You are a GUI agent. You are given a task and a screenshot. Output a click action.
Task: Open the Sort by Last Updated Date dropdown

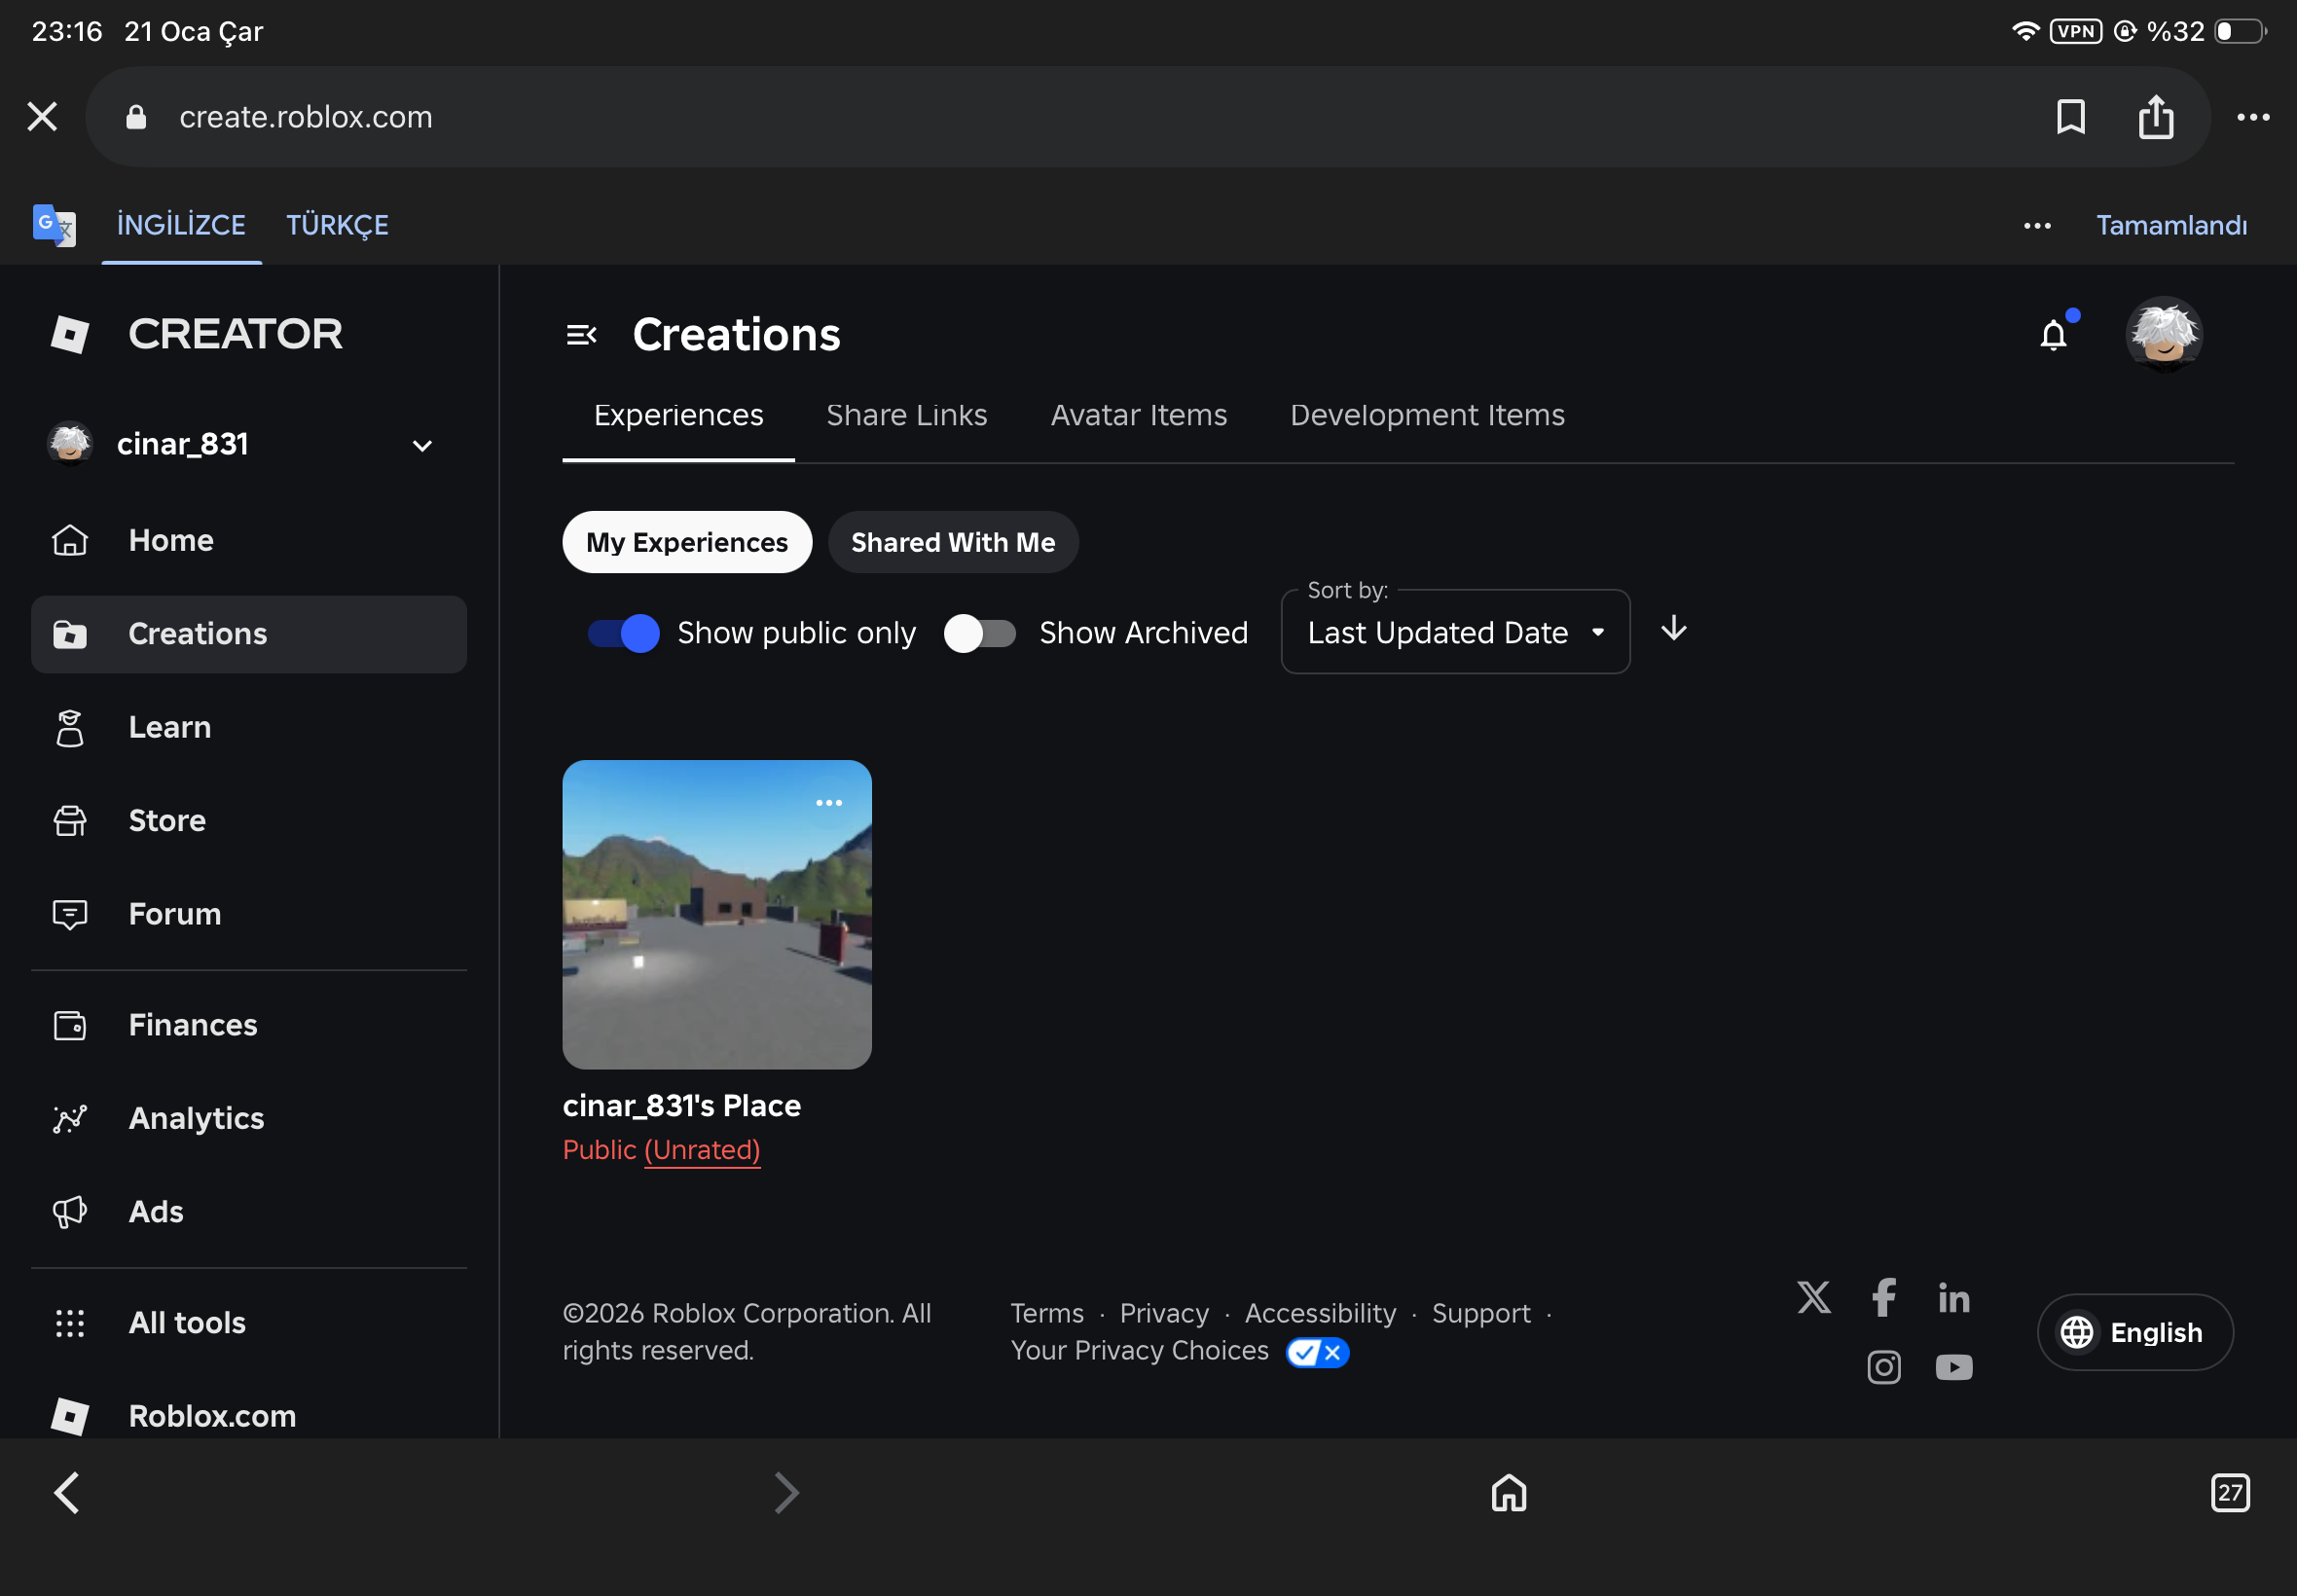click(x=1455, y=632)
